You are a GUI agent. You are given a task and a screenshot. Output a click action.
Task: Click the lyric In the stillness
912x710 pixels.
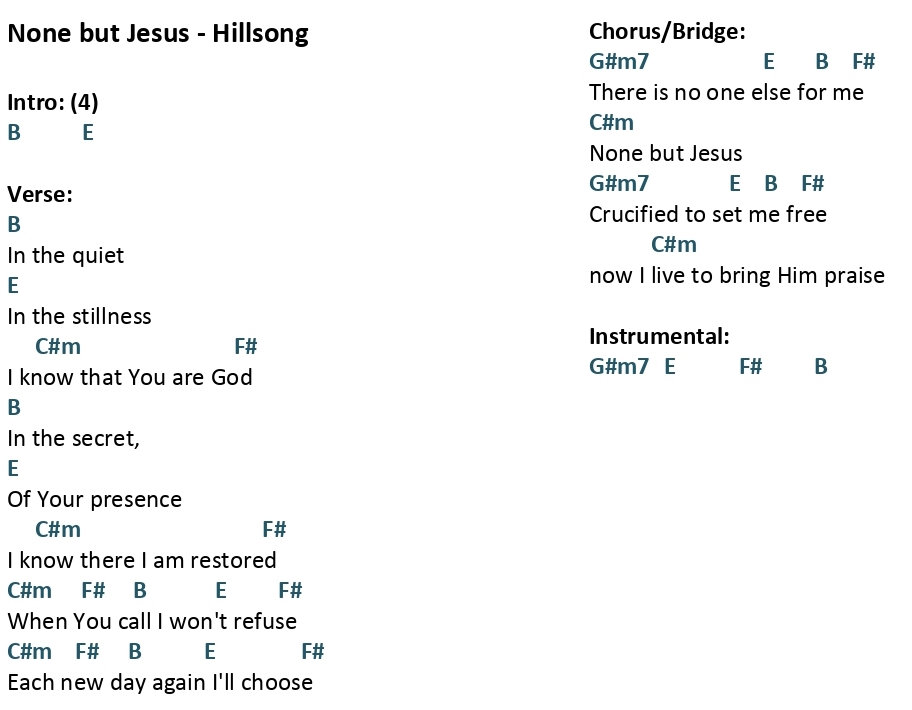79,316
